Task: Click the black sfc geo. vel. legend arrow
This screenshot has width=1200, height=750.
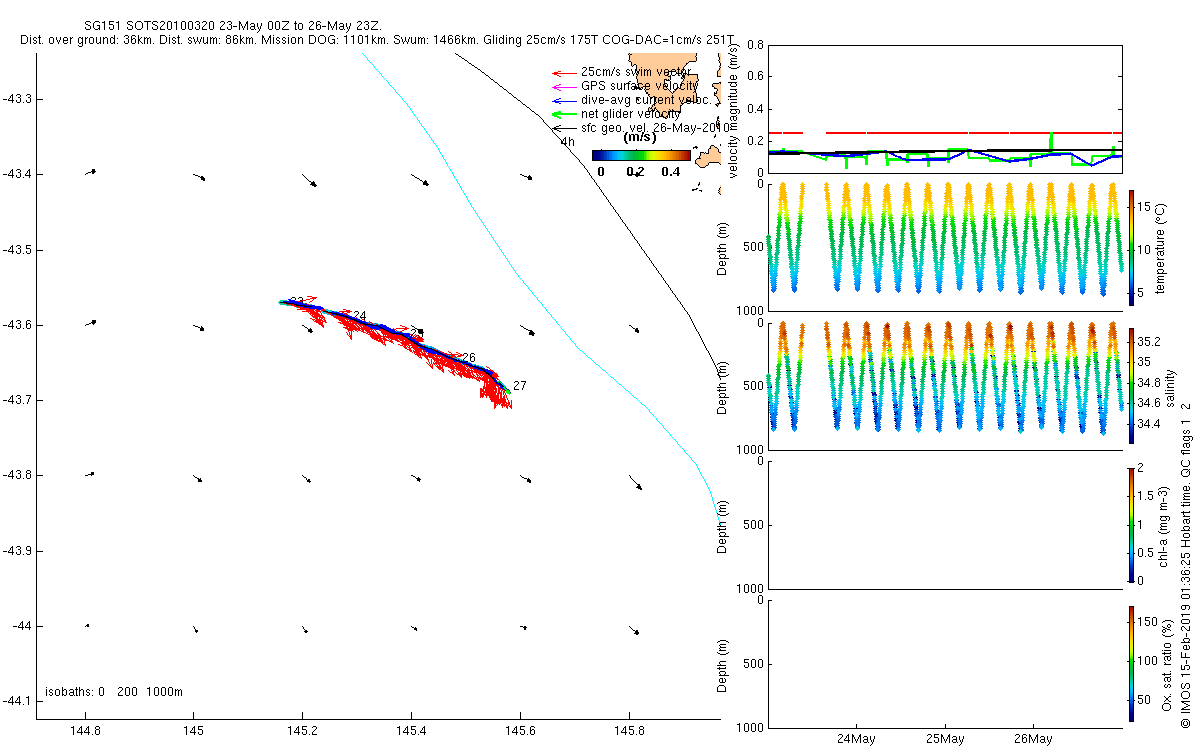Action: [565, 128]
